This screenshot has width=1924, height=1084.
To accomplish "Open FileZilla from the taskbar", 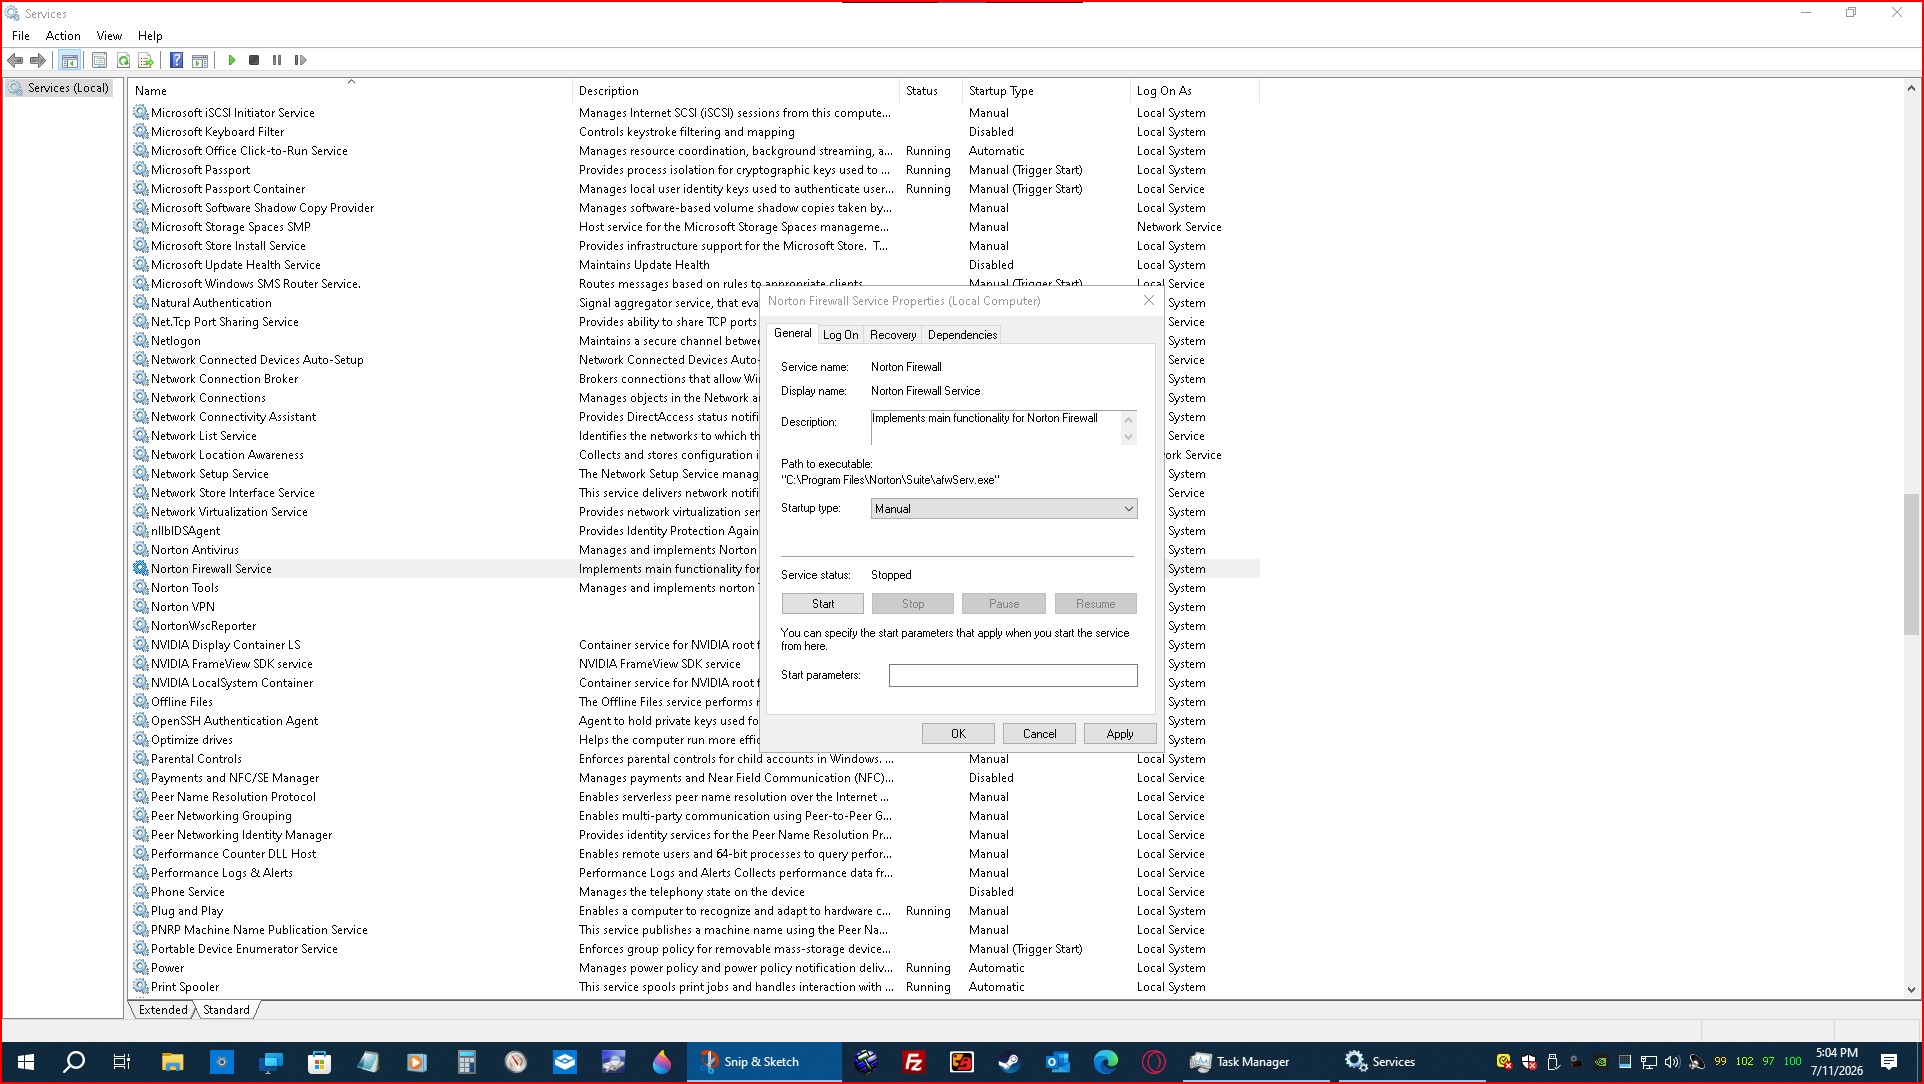I will click(913, 1062).
